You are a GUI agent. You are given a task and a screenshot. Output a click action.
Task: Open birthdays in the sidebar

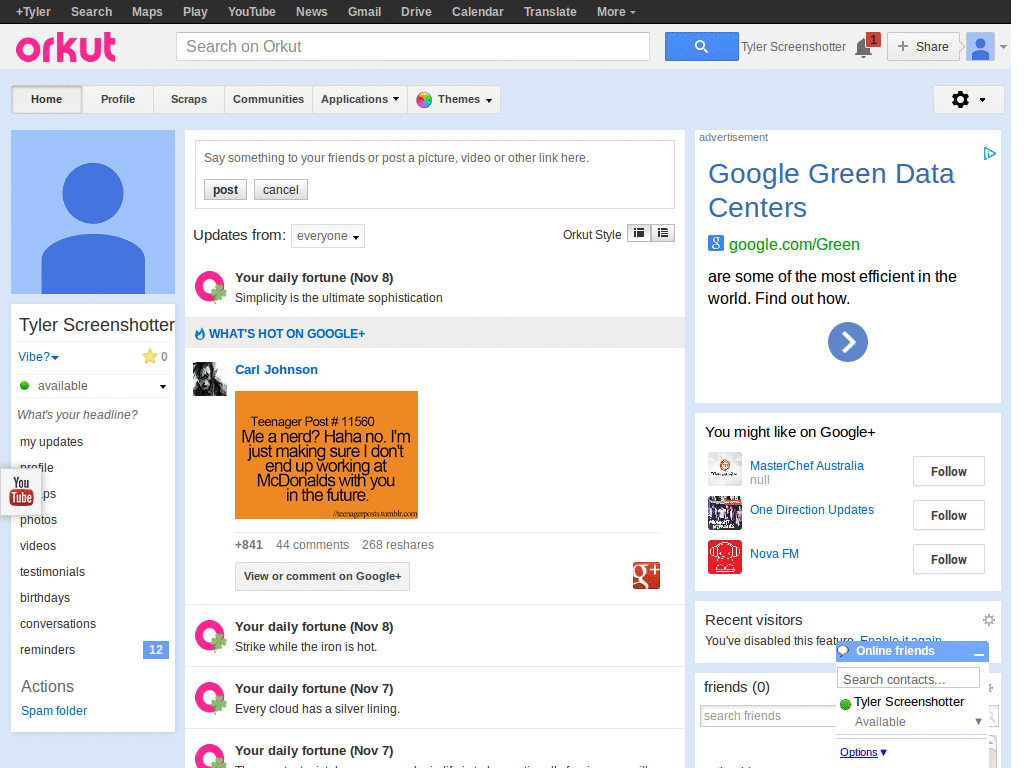pyautogui.click(x=44, y=598)
